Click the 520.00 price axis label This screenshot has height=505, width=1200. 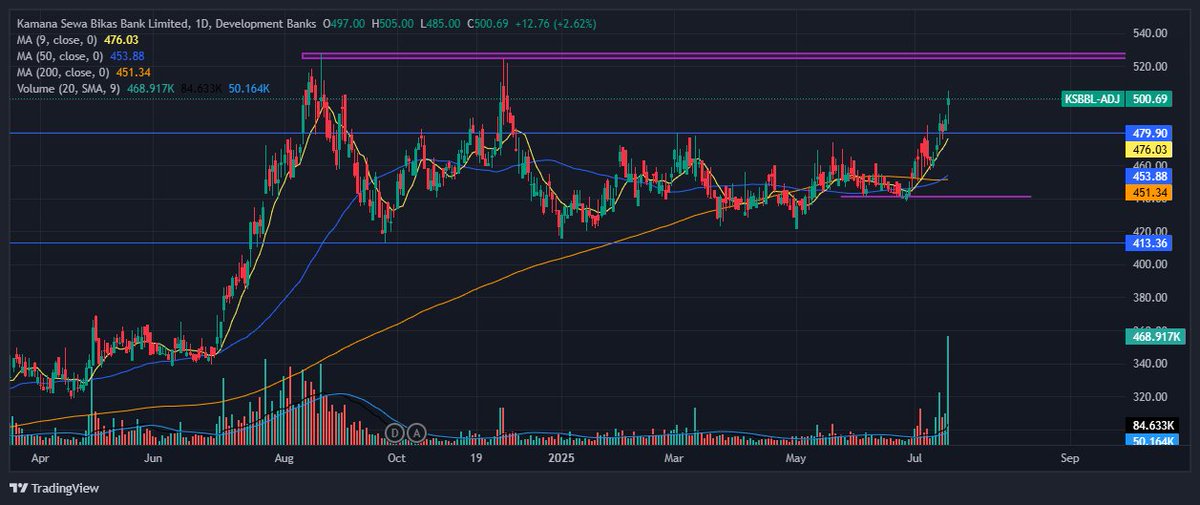1150,66
